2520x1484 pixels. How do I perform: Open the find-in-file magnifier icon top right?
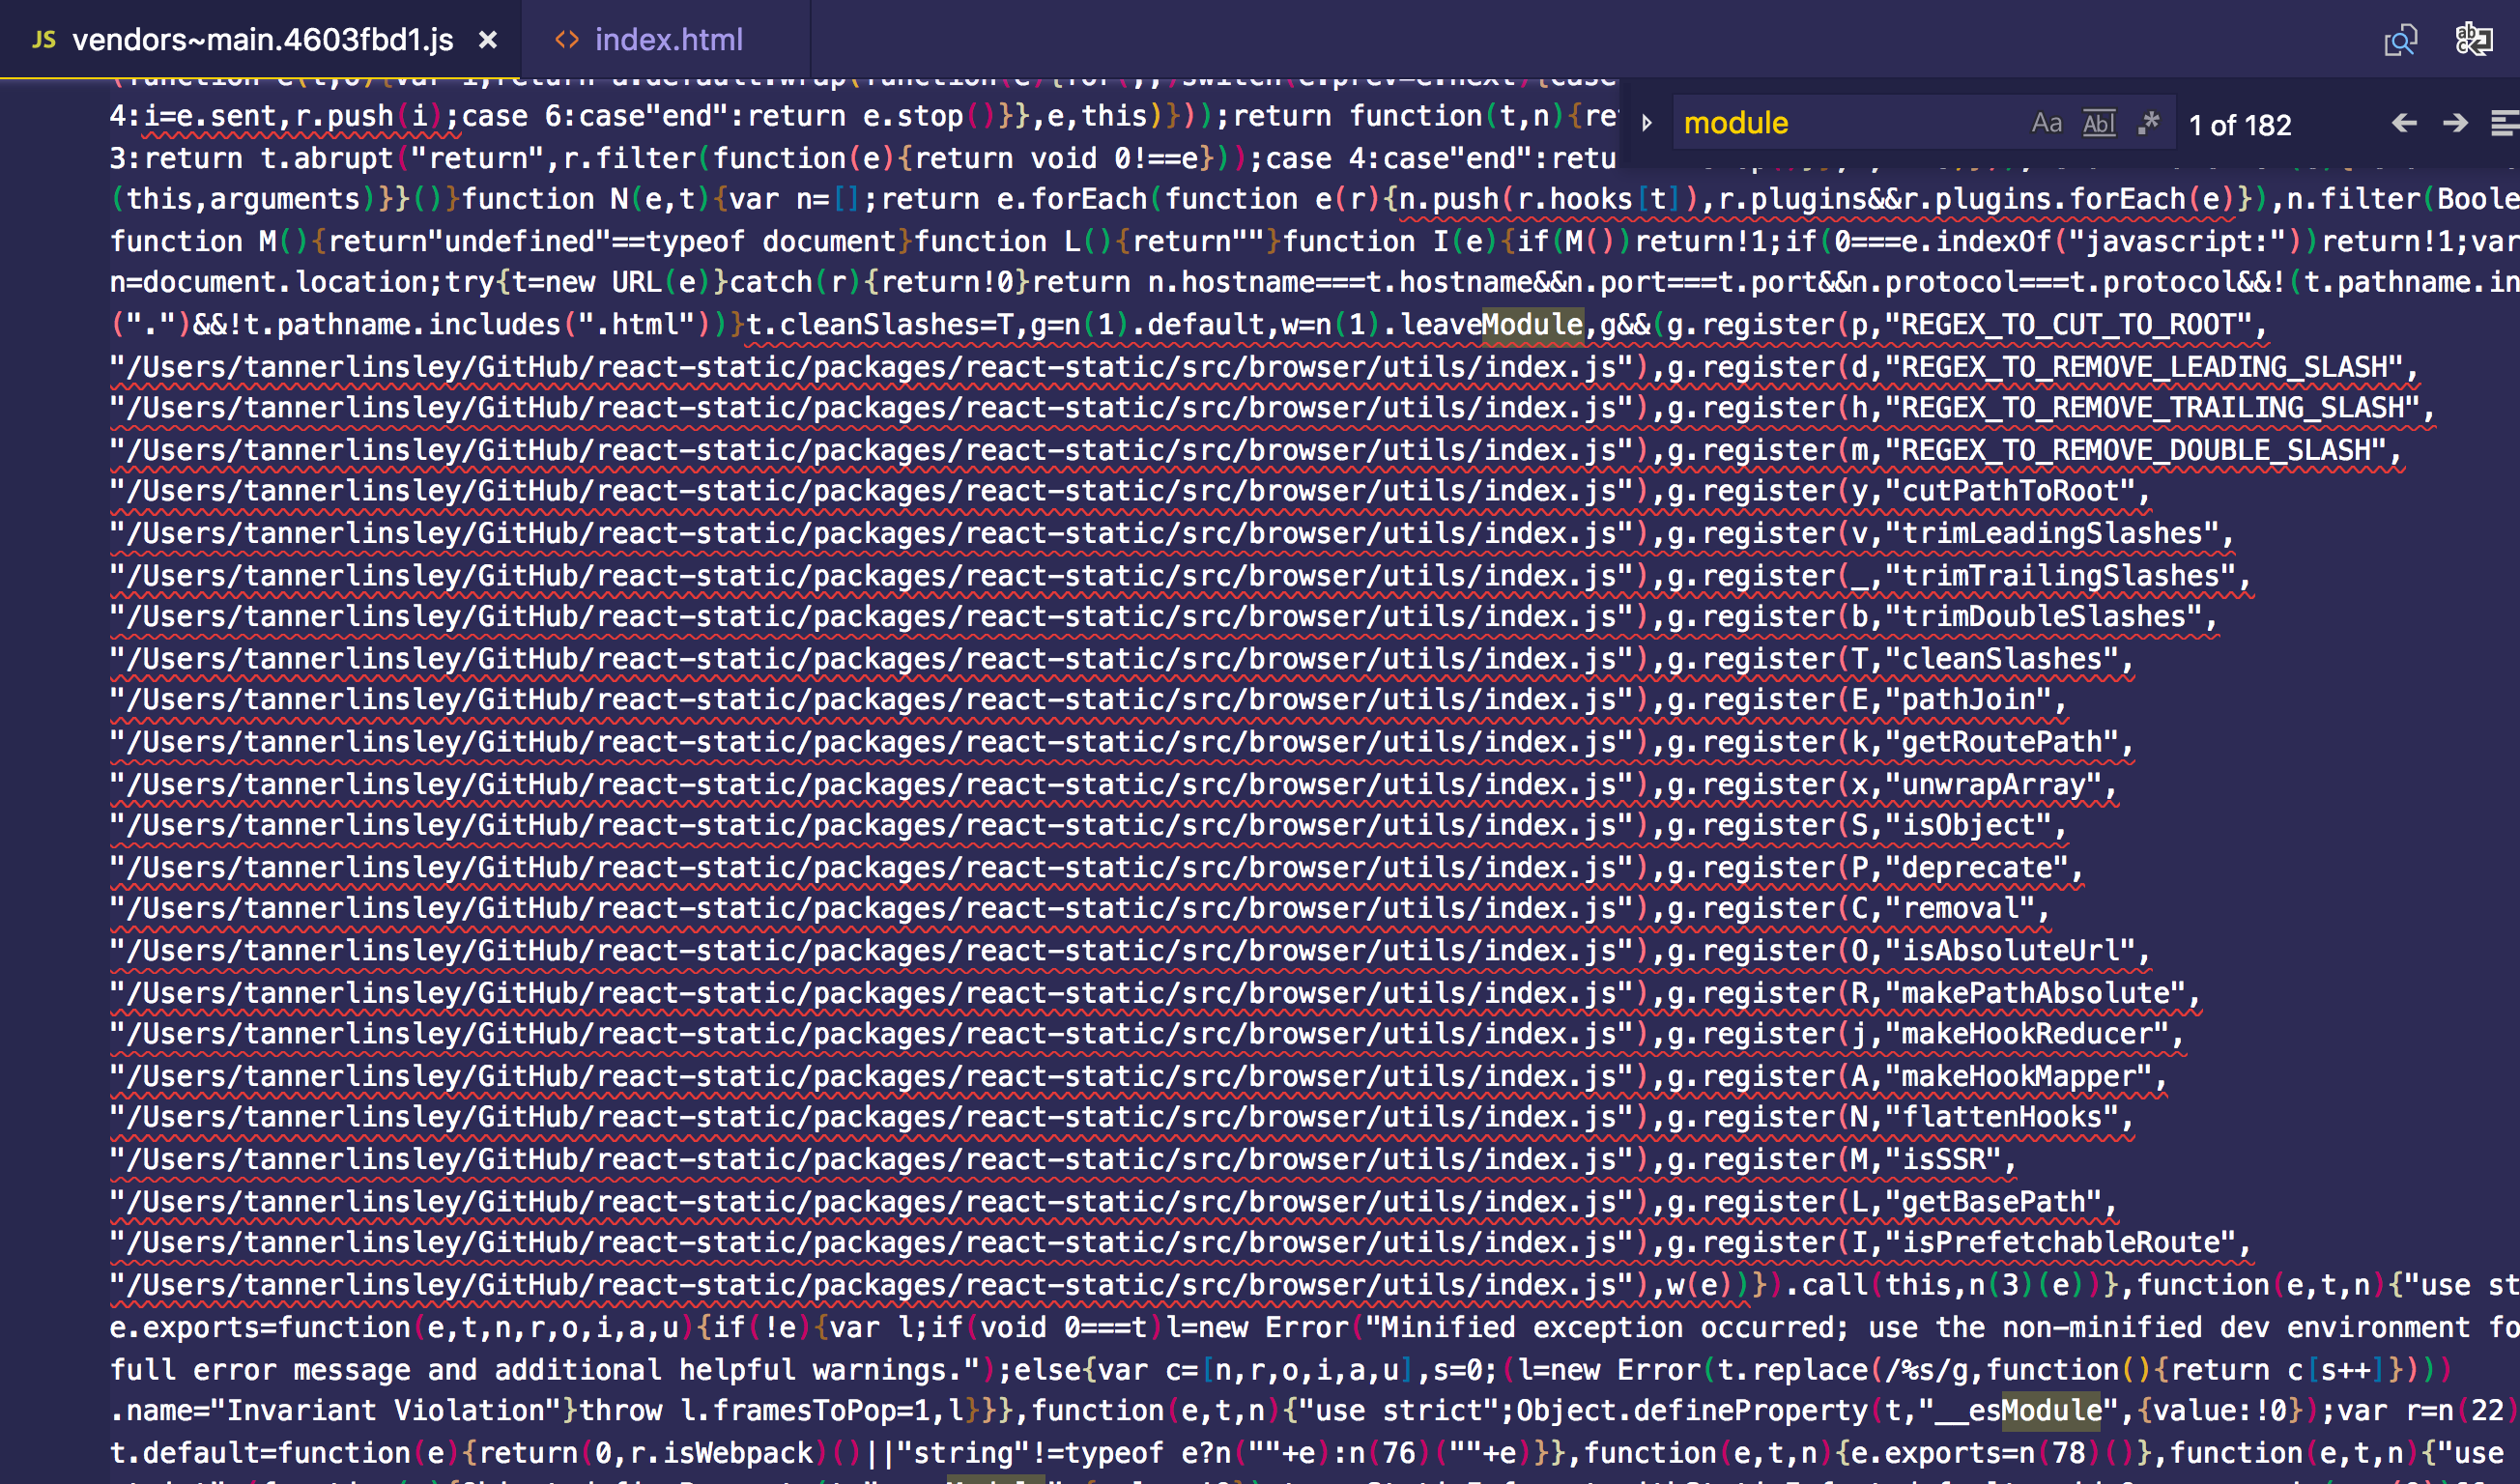coord(2400,40)
